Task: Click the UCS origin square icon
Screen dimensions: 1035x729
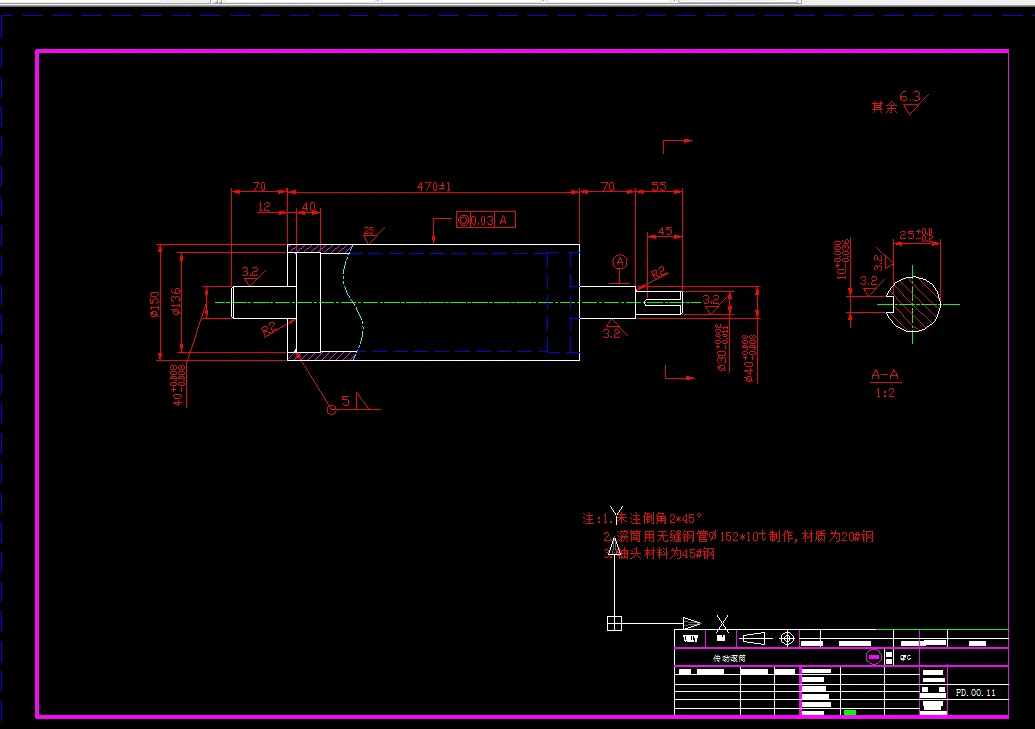Action: 615,623
